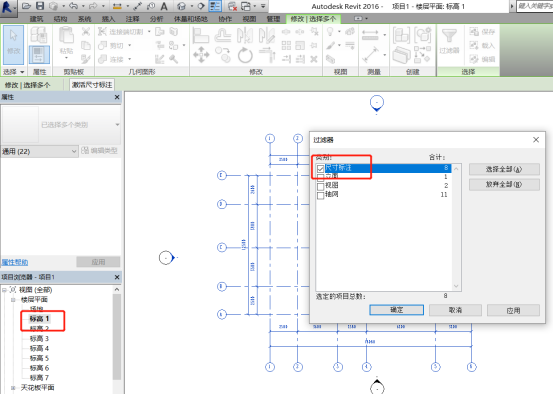Open the Default 3D View house icon
The width and height of the screenshot is (554, 395).
click(181, 6)
